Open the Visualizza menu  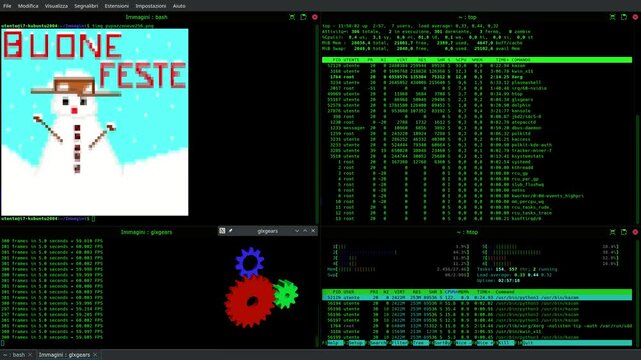point(56,6)
